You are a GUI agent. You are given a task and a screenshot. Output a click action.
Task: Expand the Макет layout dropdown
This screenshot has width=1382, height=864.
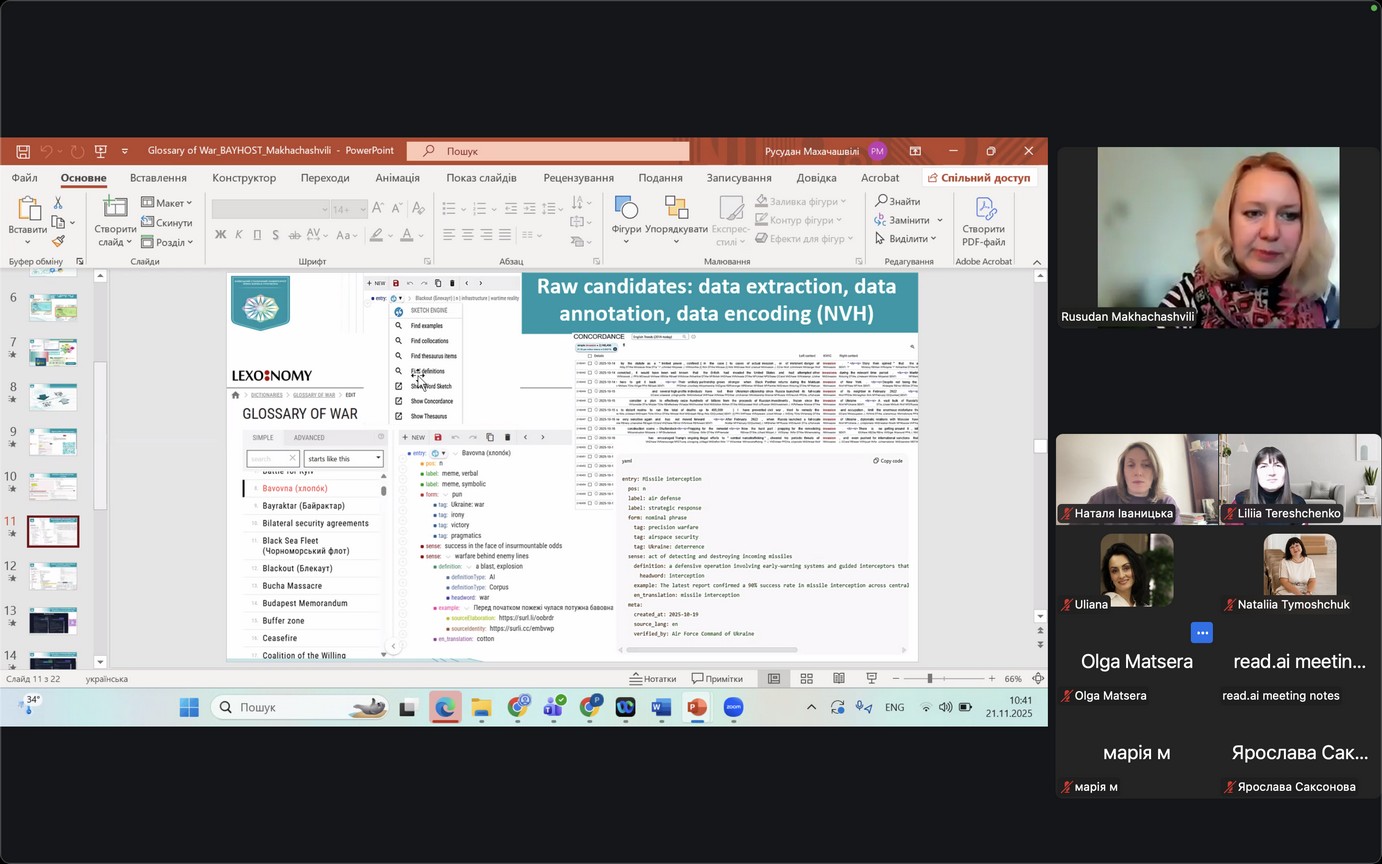click(167, 204)
